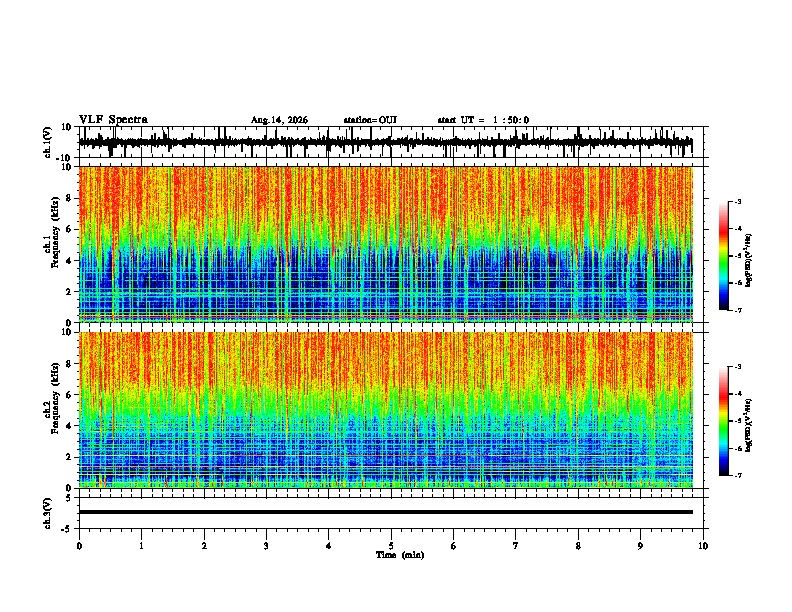792x612 pixels.
Task: Click the time axis tick label "8"
Action: click(x=578, y=546)
